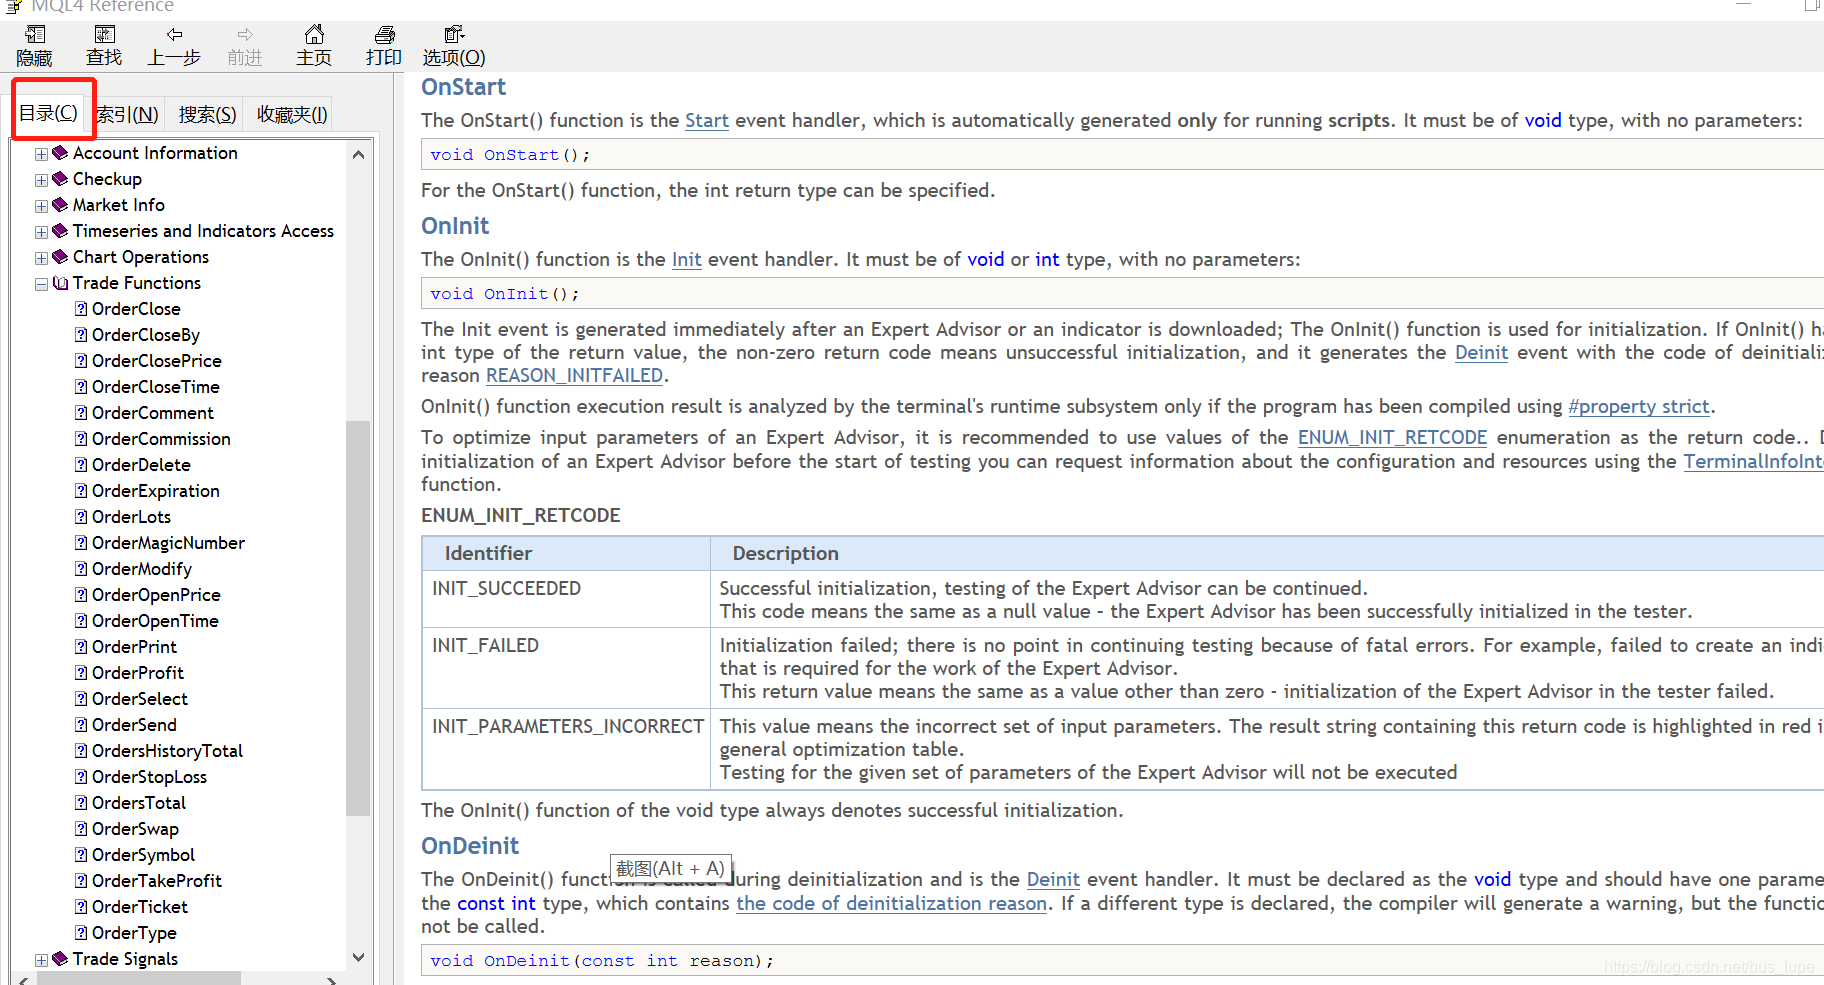This screenshot has height=985, width=1824.
Task: Open the #property strict link
Action: (1639, 406)
